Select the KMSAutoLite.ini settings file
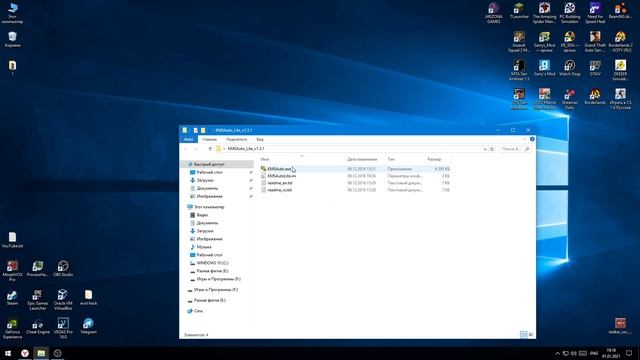640x360 pixels. pyautogui.click(x=282, y=176)
